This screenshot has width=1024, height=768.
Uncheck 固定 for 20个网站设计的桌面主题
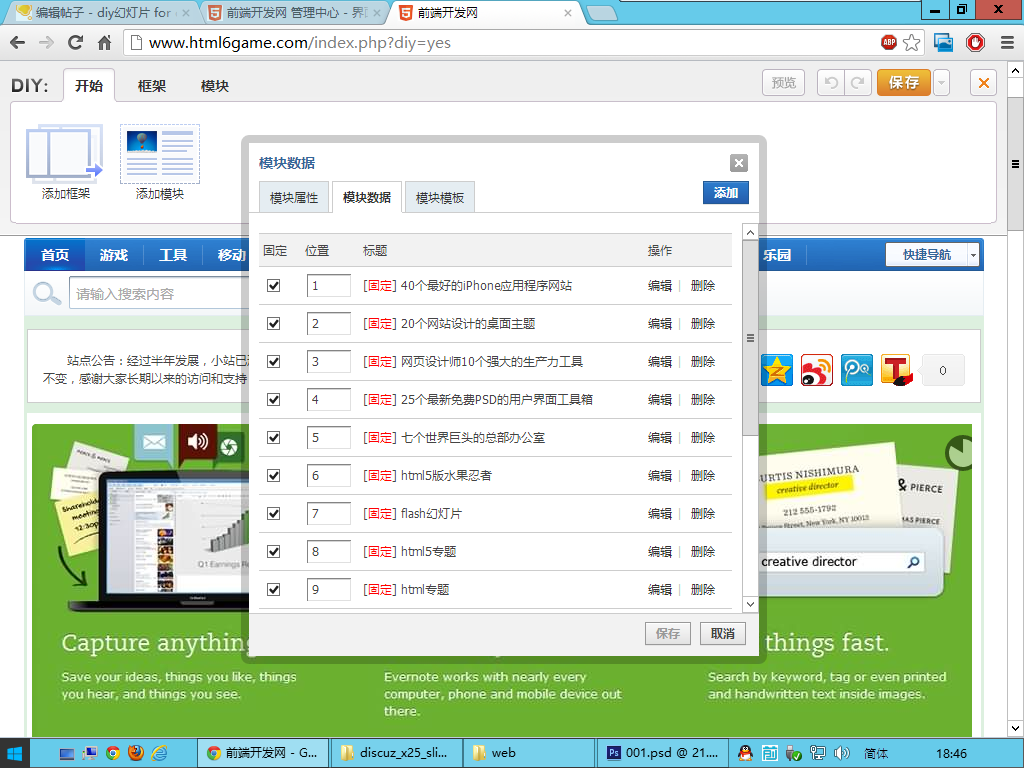tap(274, 323)
